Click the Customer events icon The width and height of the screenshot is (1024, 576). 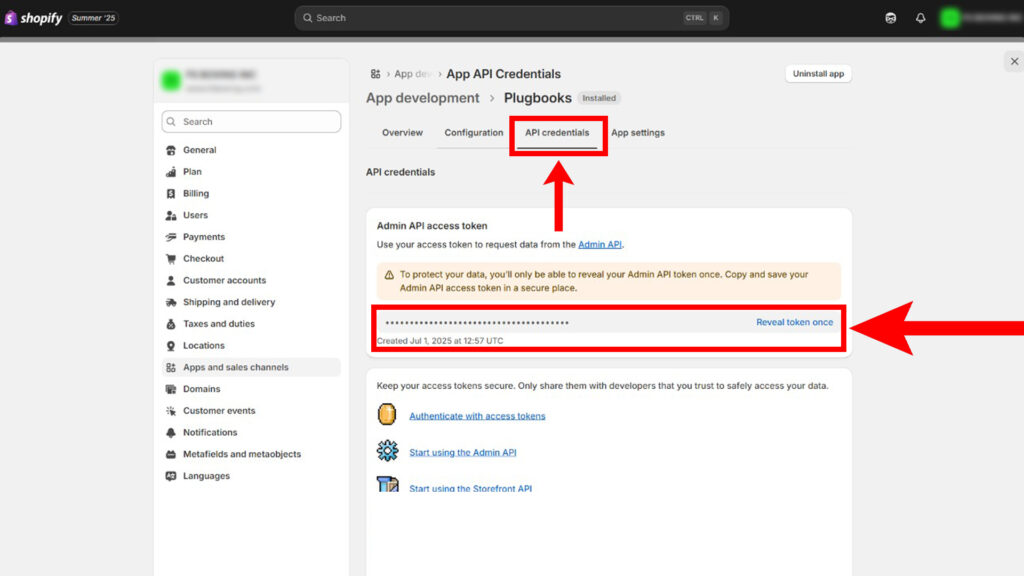coord(171,411)
